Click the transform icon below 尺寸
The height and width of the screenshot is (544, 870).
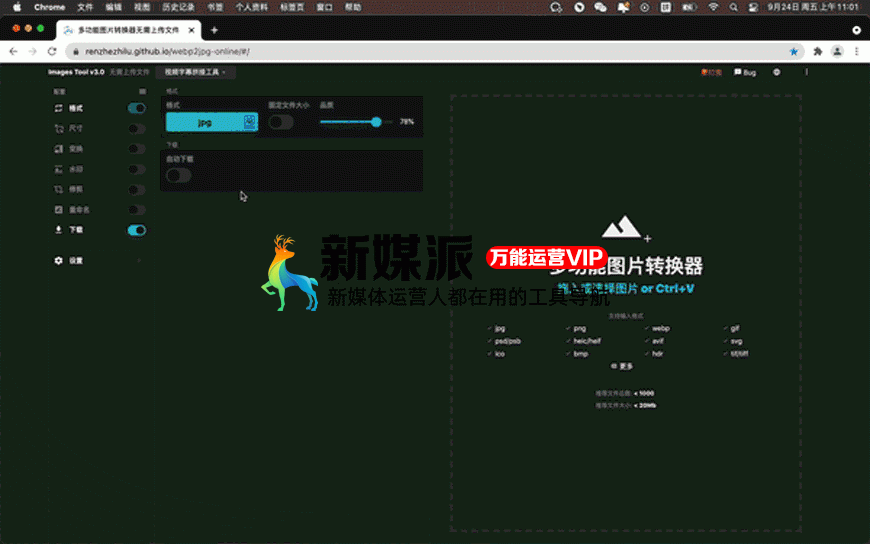(x=58, y=149)
